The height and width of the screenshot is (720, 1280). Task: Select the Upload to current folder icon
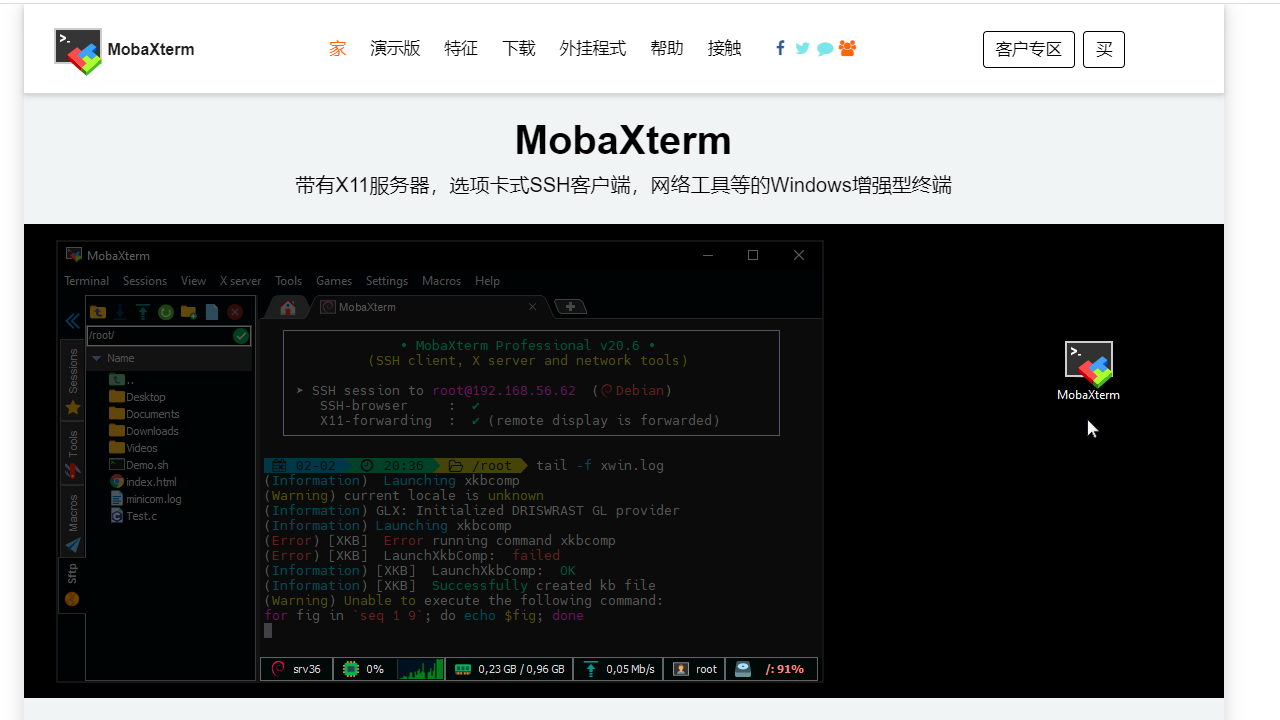point(143,312)
